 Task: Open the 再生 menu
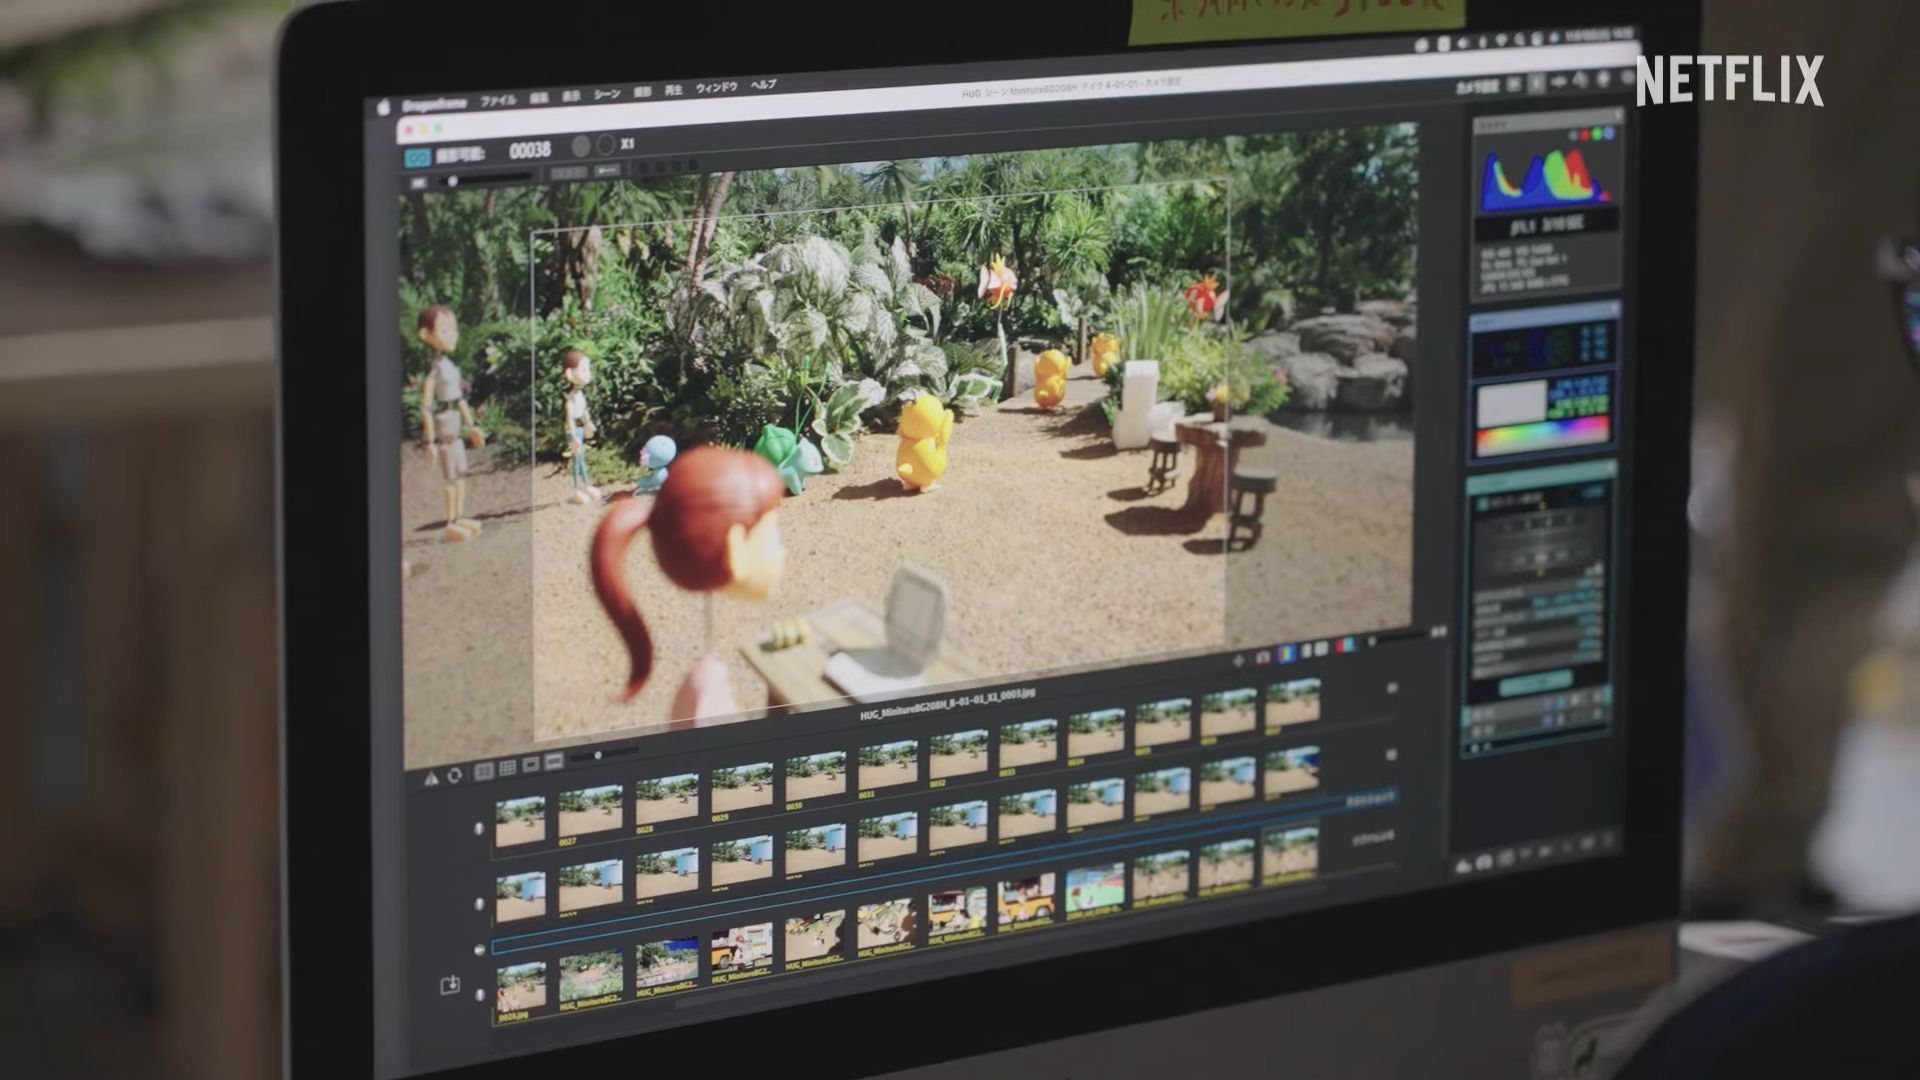pyautogui.click(x=674, y=90)
